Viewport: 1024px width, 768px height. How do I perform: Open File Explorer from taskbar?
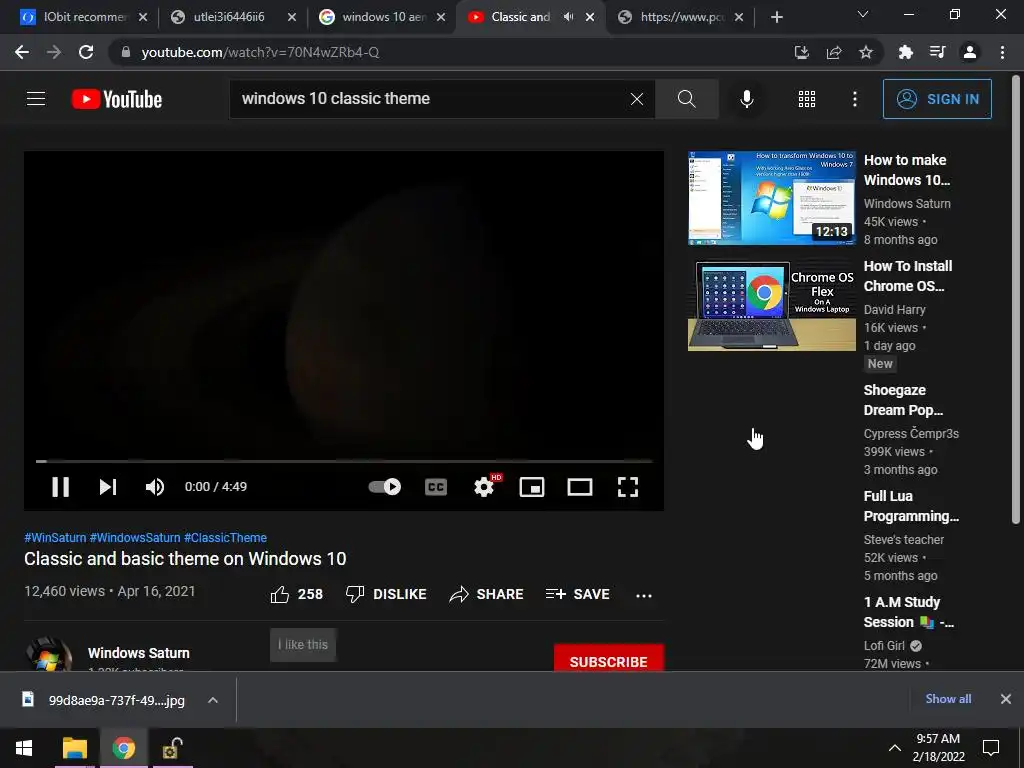click(74, 748)
